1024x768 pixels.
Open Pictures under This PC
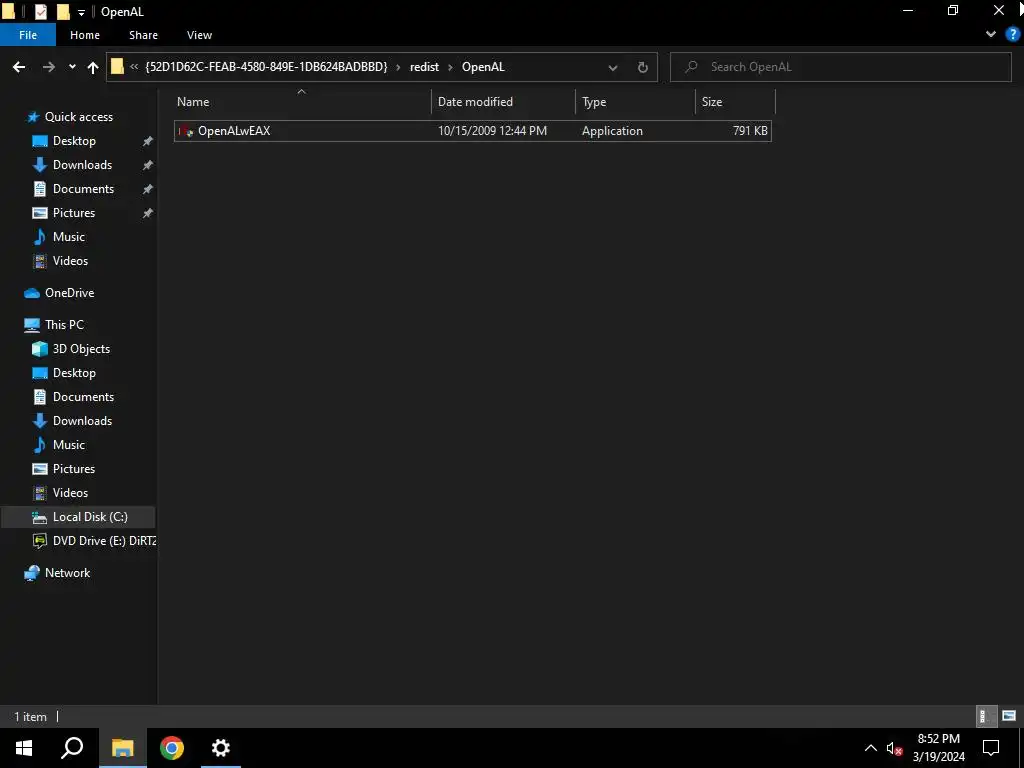point(74,469)
